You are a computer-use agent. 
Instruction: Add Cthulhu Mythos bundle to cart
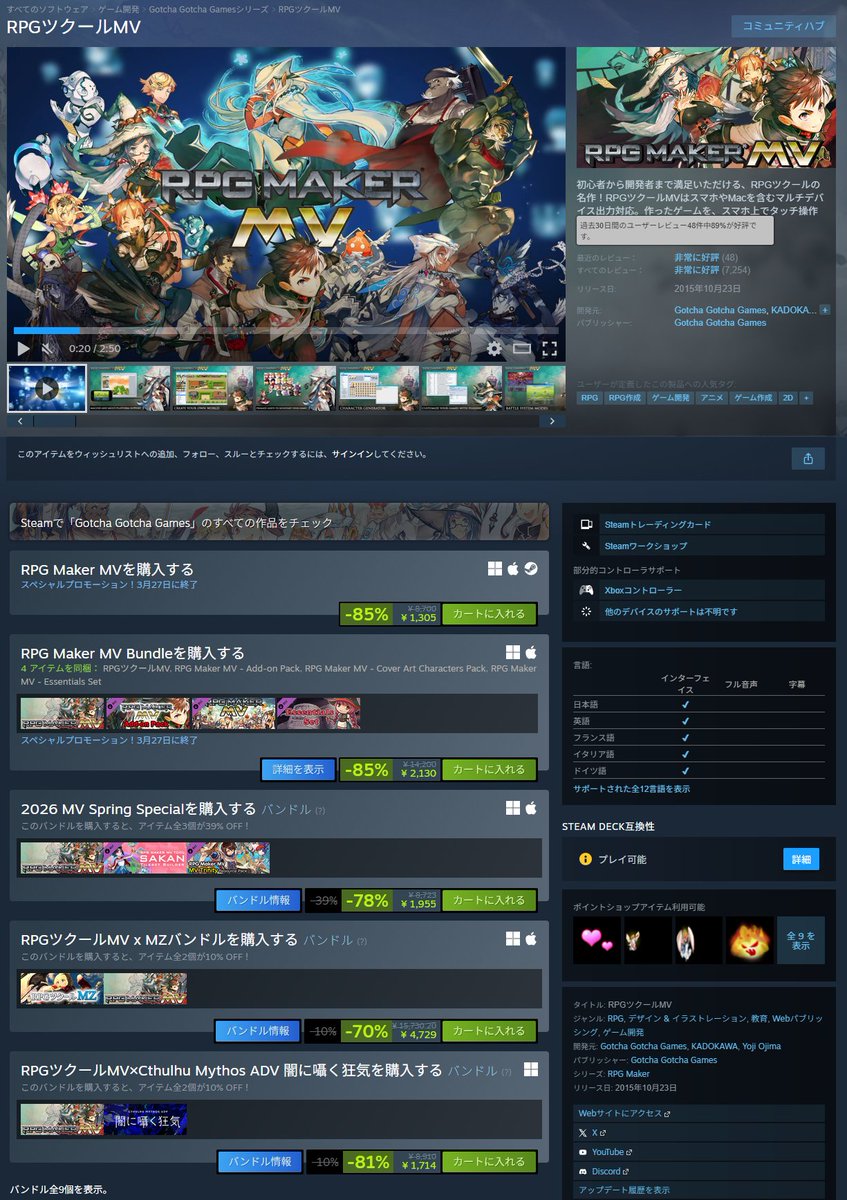tap(489, 1161)
